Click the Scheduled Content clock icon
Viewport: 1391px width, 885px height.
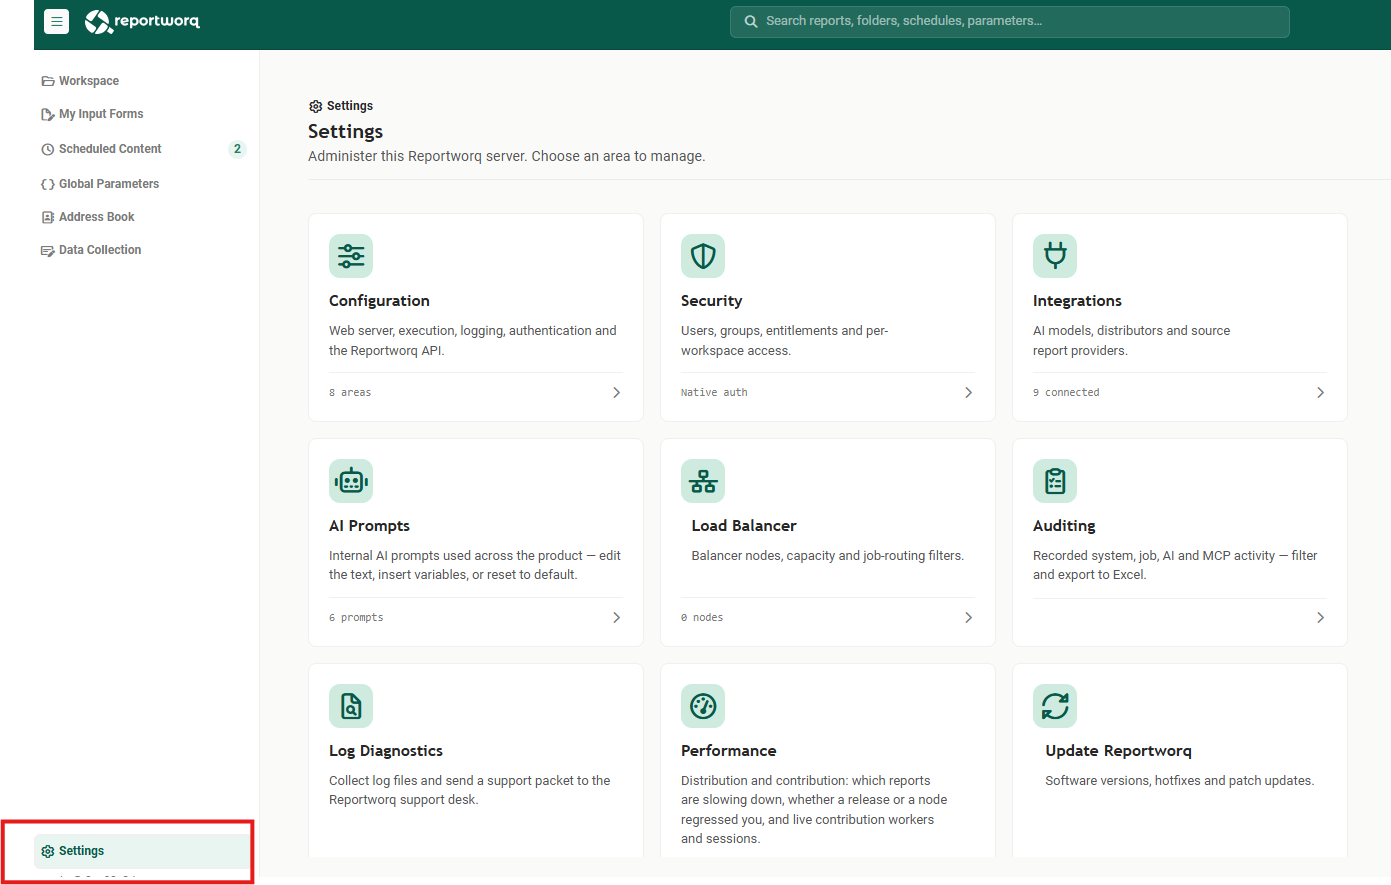47,149
